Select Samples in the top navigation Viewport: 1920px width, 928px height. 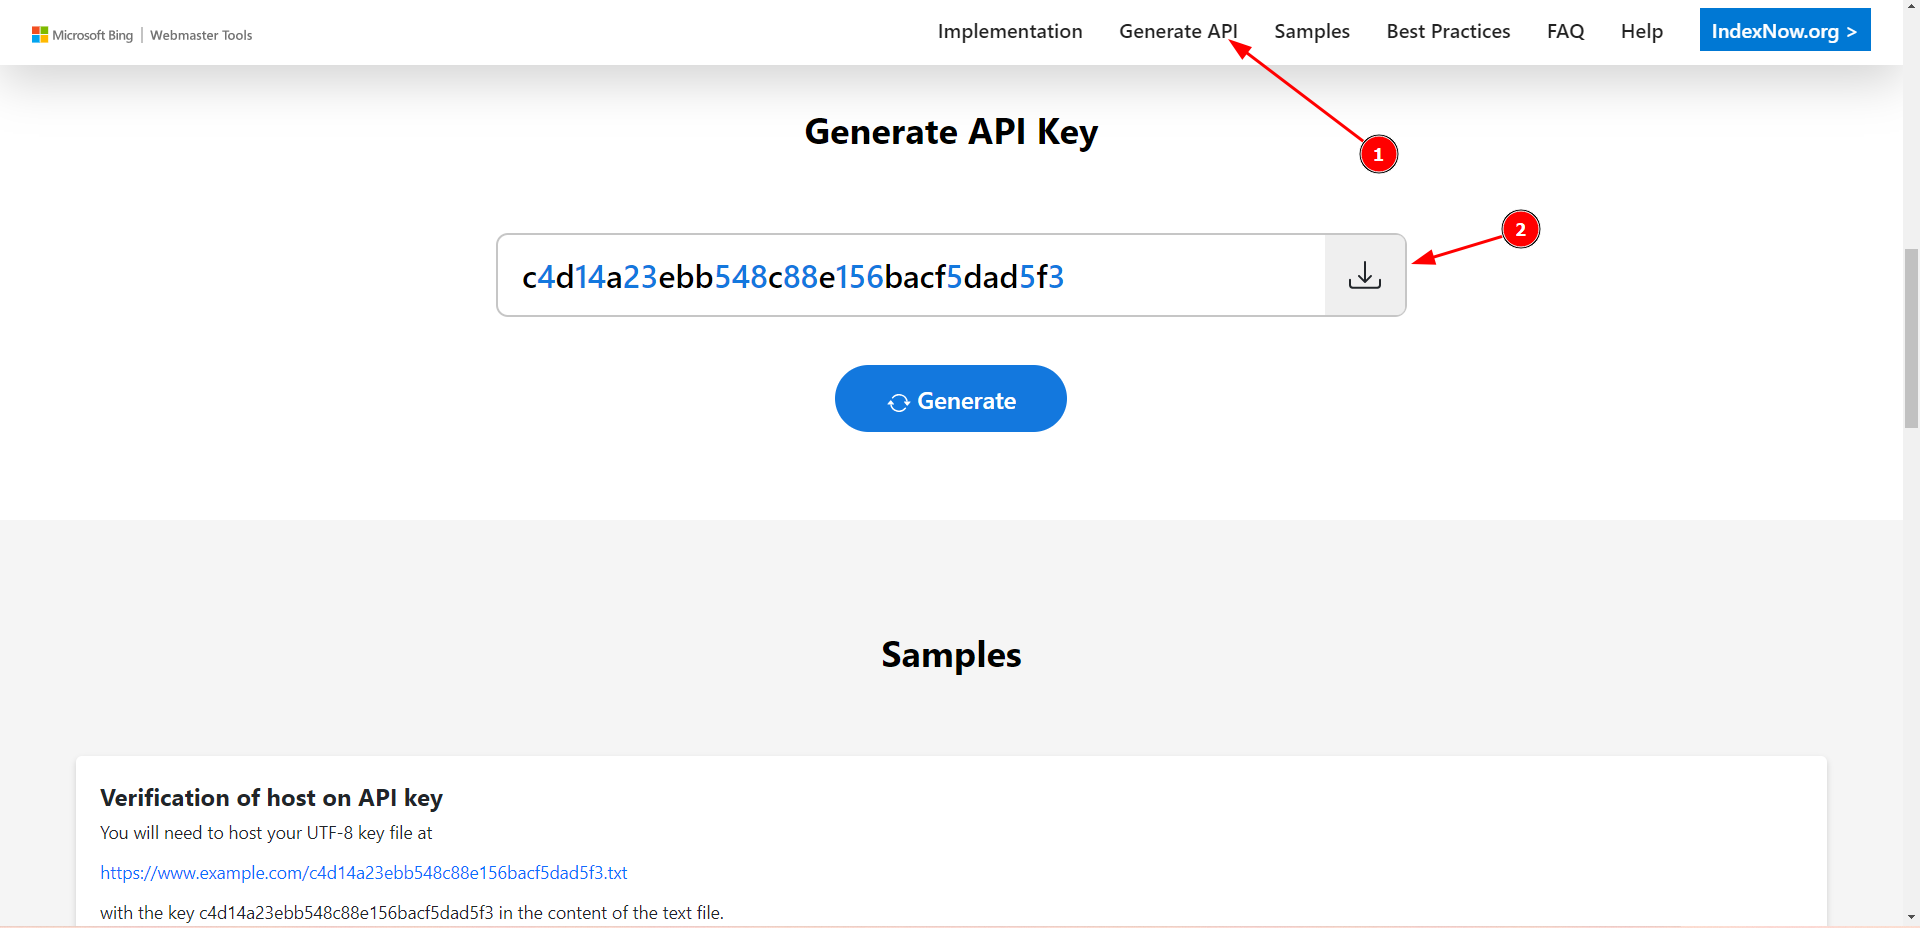1312,31
